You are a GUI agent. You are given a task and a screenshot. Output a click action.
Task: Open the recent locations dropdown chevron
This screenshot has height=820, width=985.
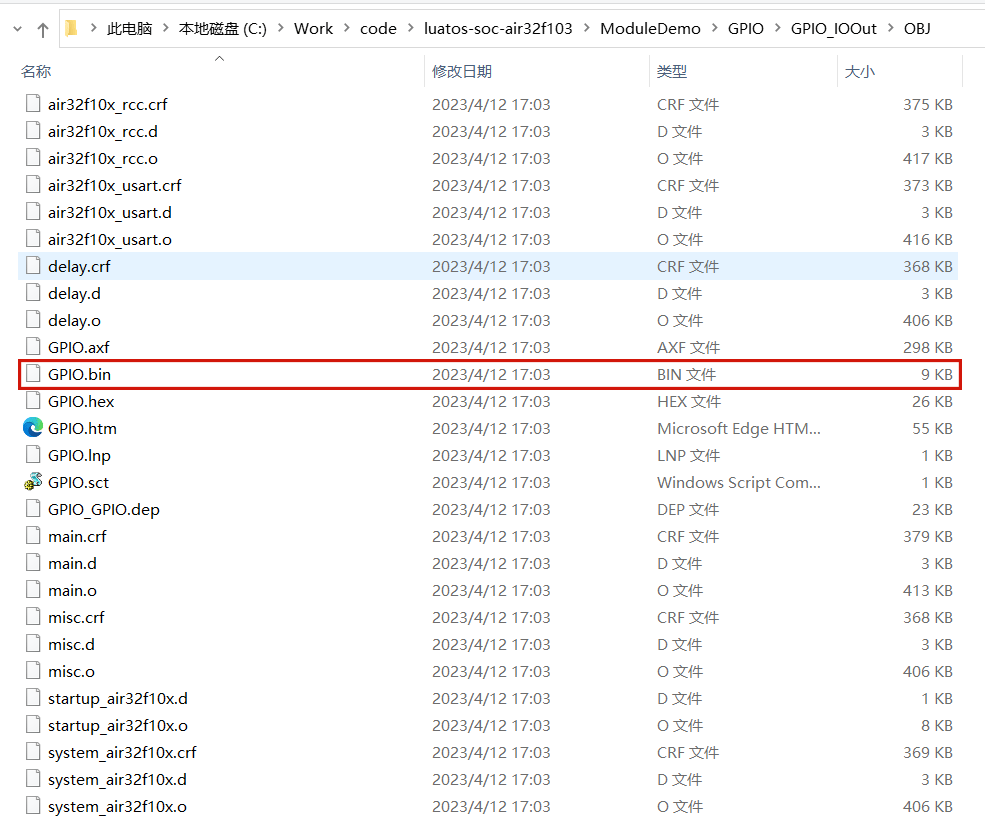point(18,29)
